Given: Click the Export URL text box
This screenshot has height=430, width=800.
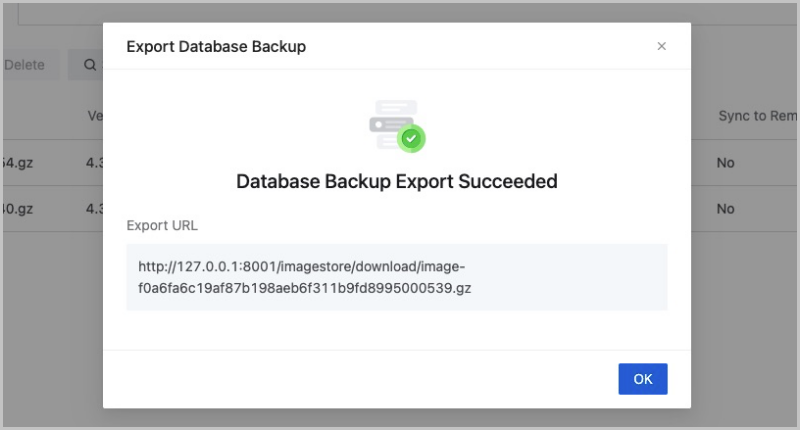Looking at the screenshot, I should 396,277.
